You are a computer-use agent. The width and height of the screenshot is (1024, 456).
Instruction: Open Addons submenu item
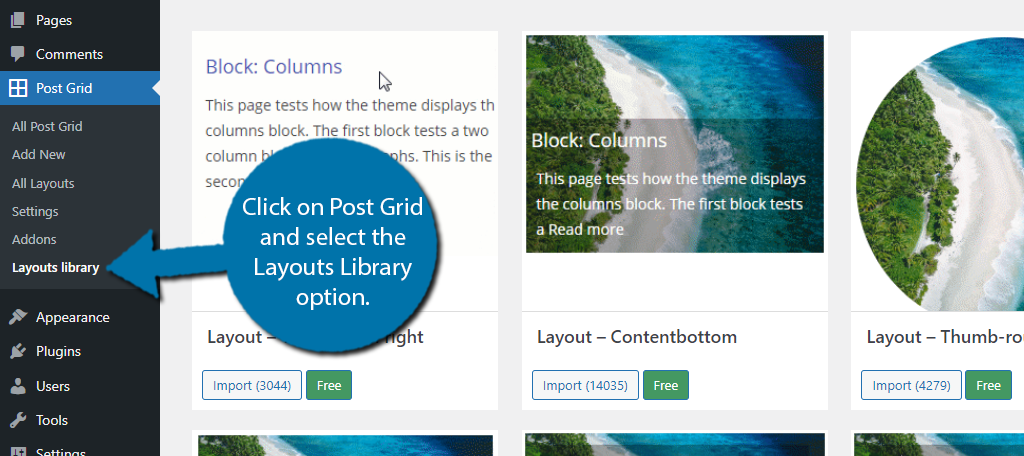tap(34, 240)
